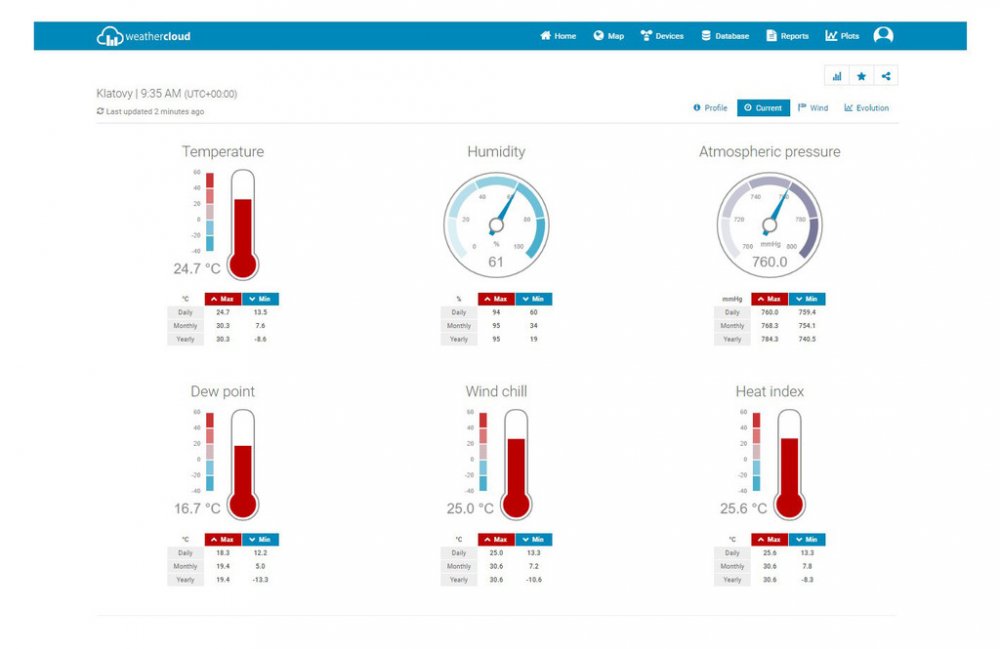The image size is (1000, 649).
Task: Click the Dew point thermometer graphic
Action: click(242, 464)
